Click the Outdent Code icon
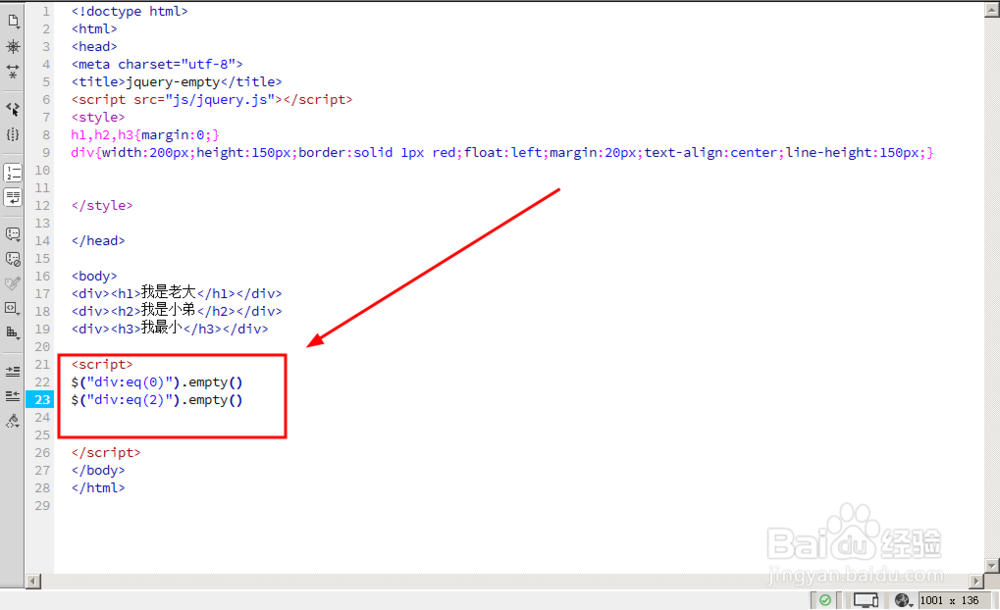The height and width of the screenshot is (610, 1000). 13,396
